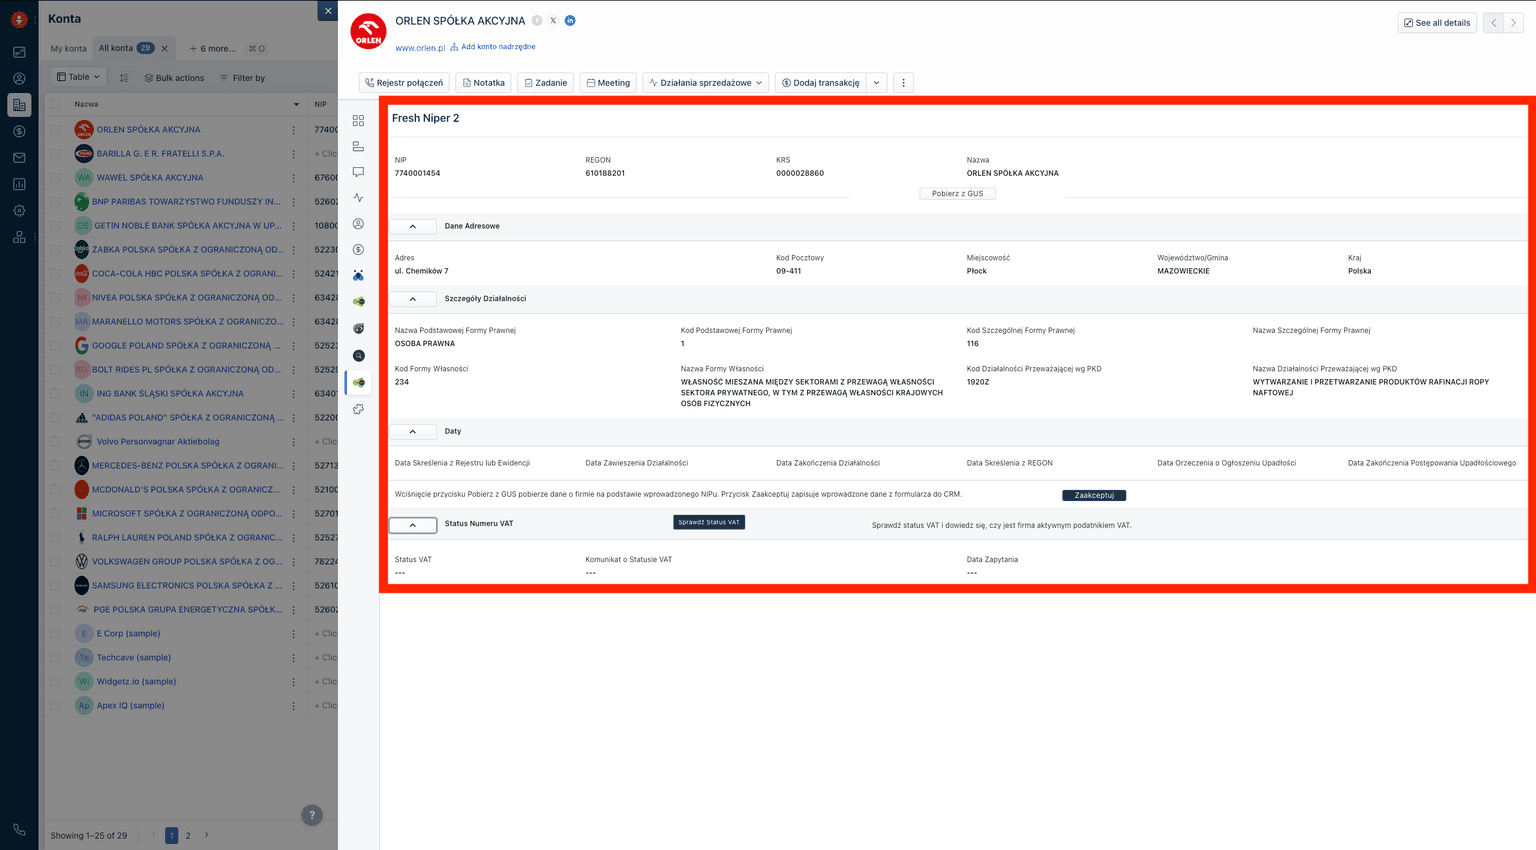
Task: Open Contacts person icon in the left navigation
Action: [19, 78]
